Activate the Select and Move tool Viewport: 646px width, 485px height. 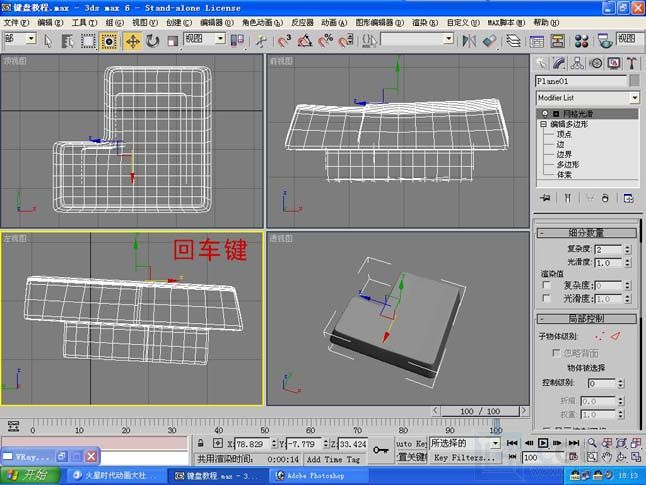[x=132, y=41]
